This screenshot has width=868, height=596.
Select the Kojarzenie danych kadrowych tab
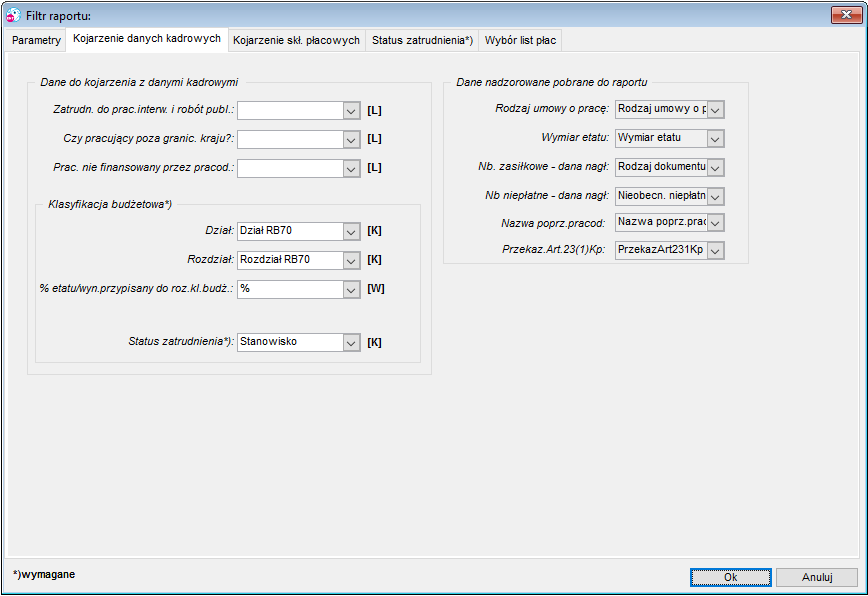(x=147, y=39)
